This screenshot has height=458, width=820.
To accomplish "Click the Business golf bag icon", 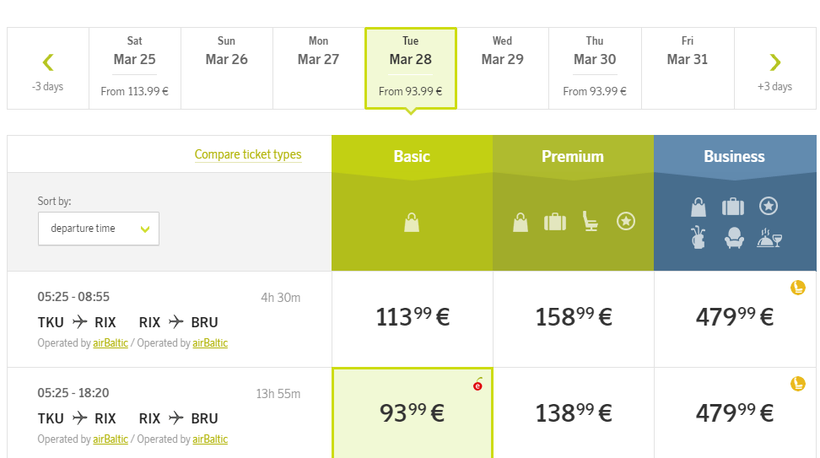I will coord(699,239).
